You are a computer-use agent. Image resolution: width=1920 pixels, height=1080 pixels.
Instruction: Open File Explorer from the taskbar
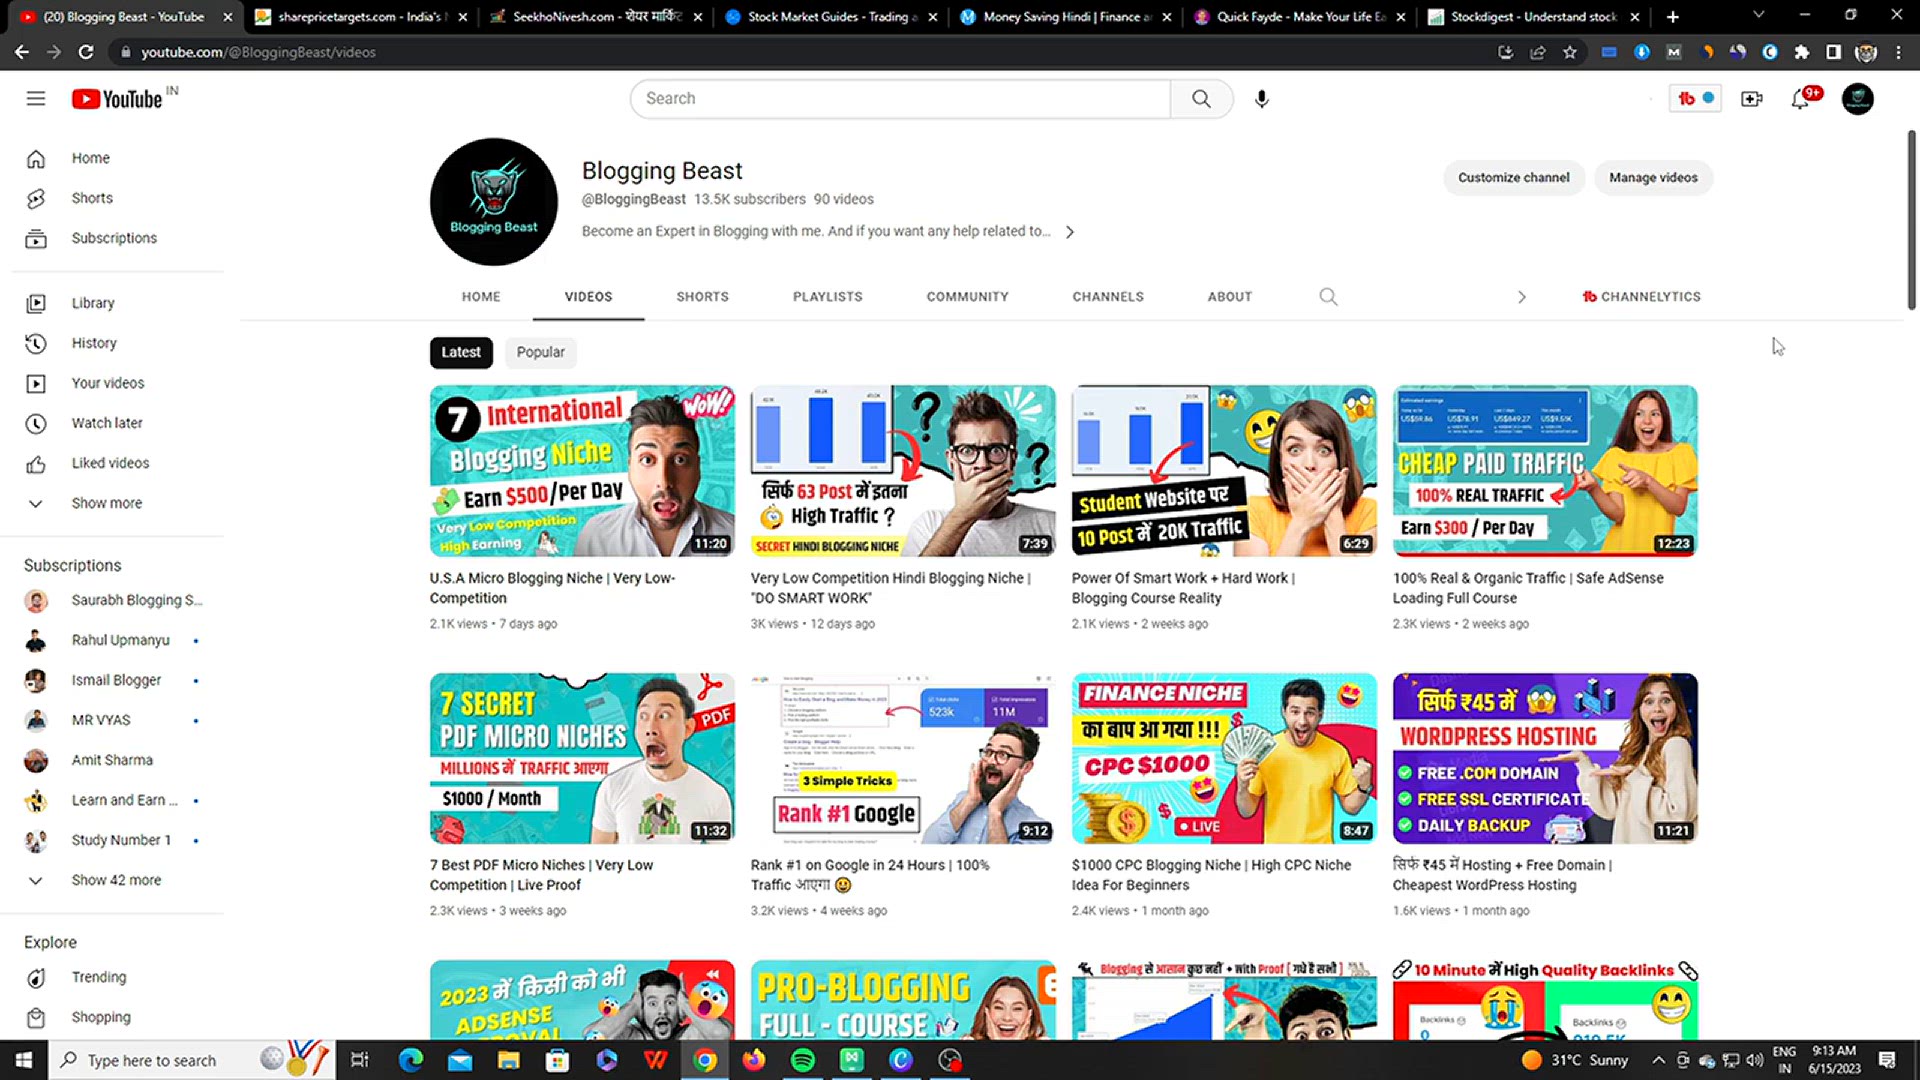(508, 1060)
